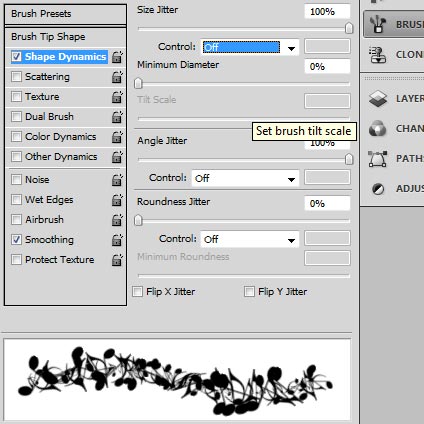The width and height of the screenshot is (424, 424).
Task: Click lock icon next to Noise
Action: (x=117, y=180)
